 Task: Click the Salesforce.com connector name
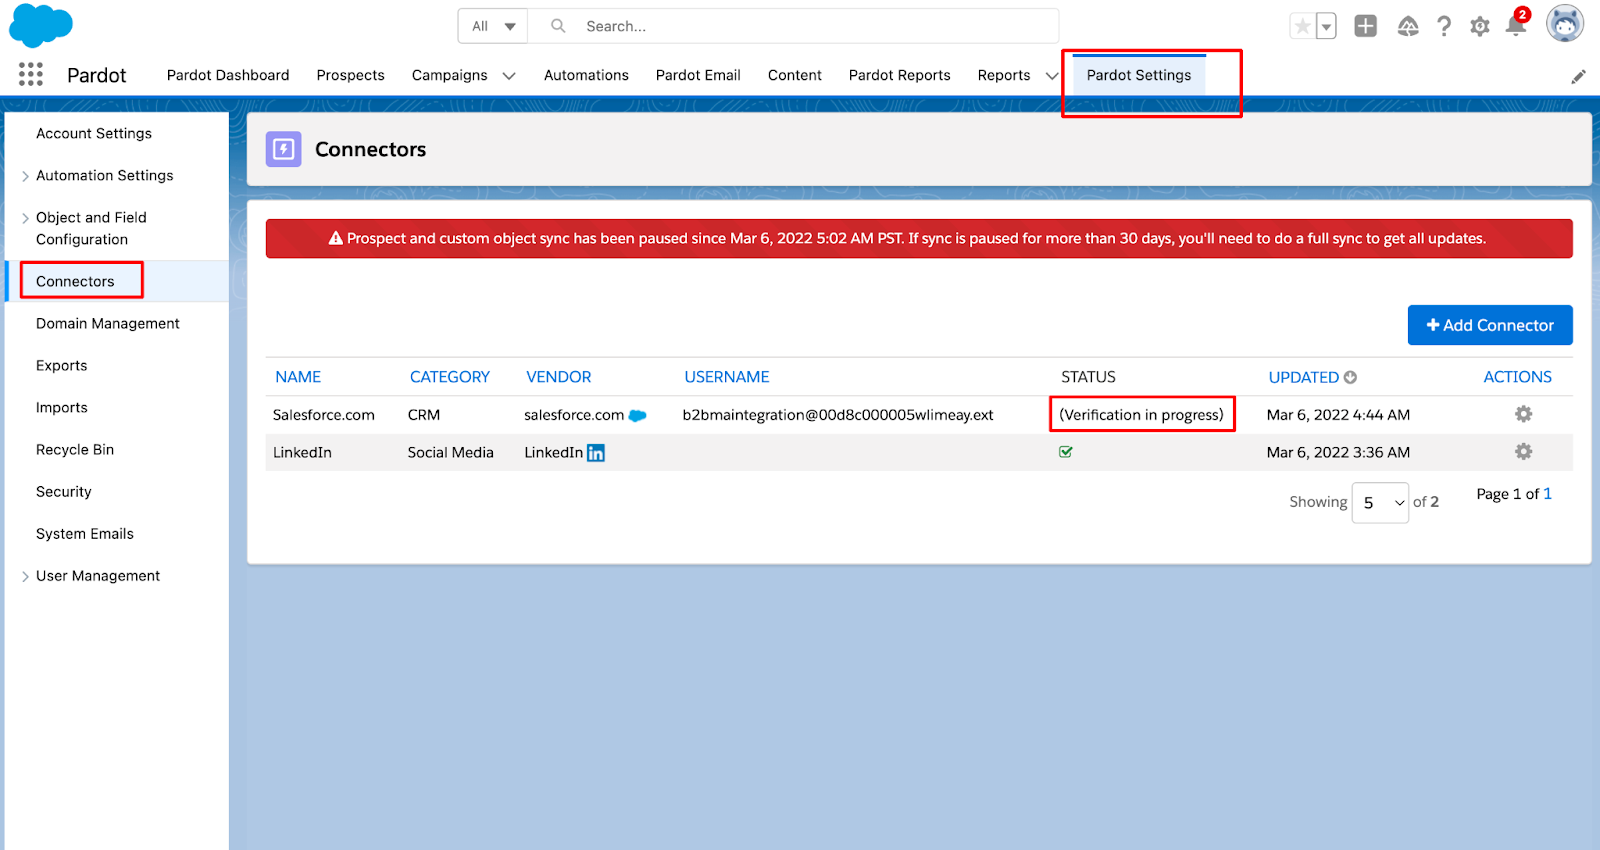point(324,415)
